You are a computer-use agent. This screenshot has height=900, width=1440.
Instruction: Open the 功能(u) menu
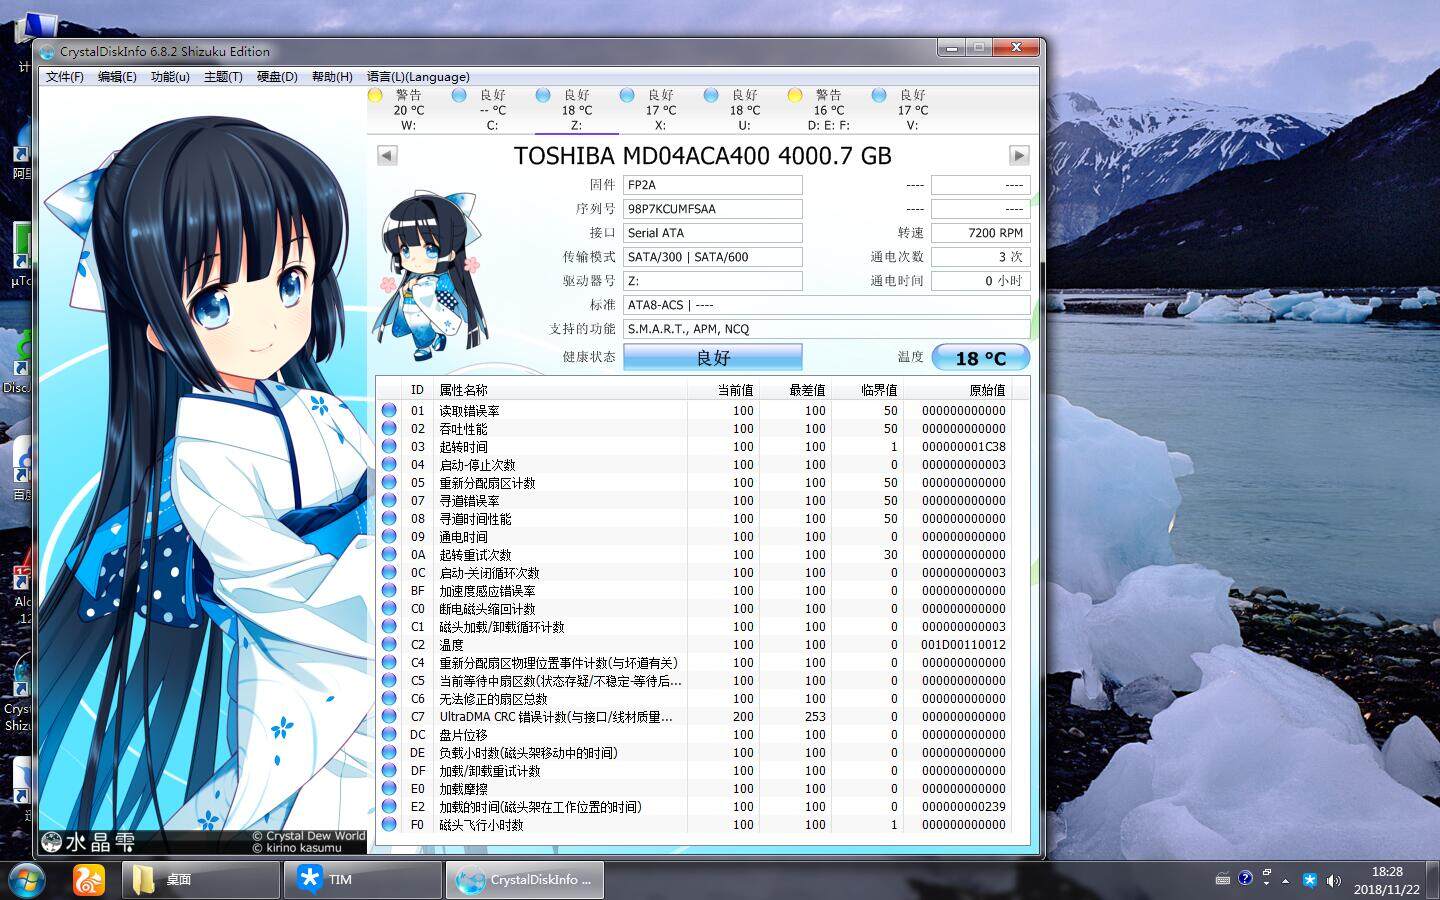tap(170, 76)
